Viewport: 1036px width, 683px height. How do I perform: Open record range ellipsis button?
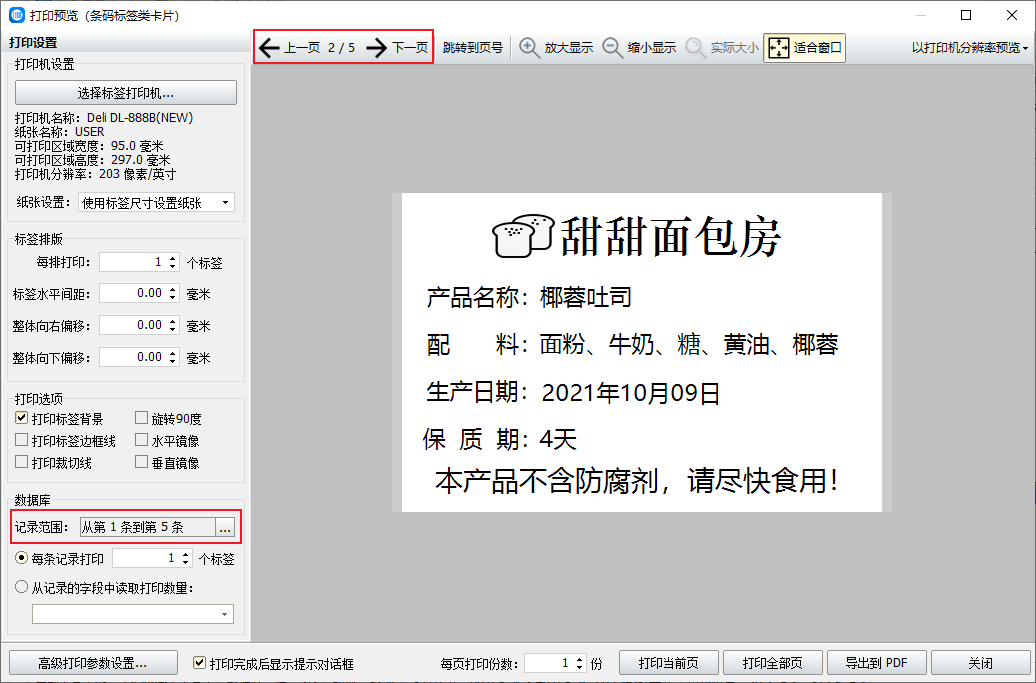(225, 527)
